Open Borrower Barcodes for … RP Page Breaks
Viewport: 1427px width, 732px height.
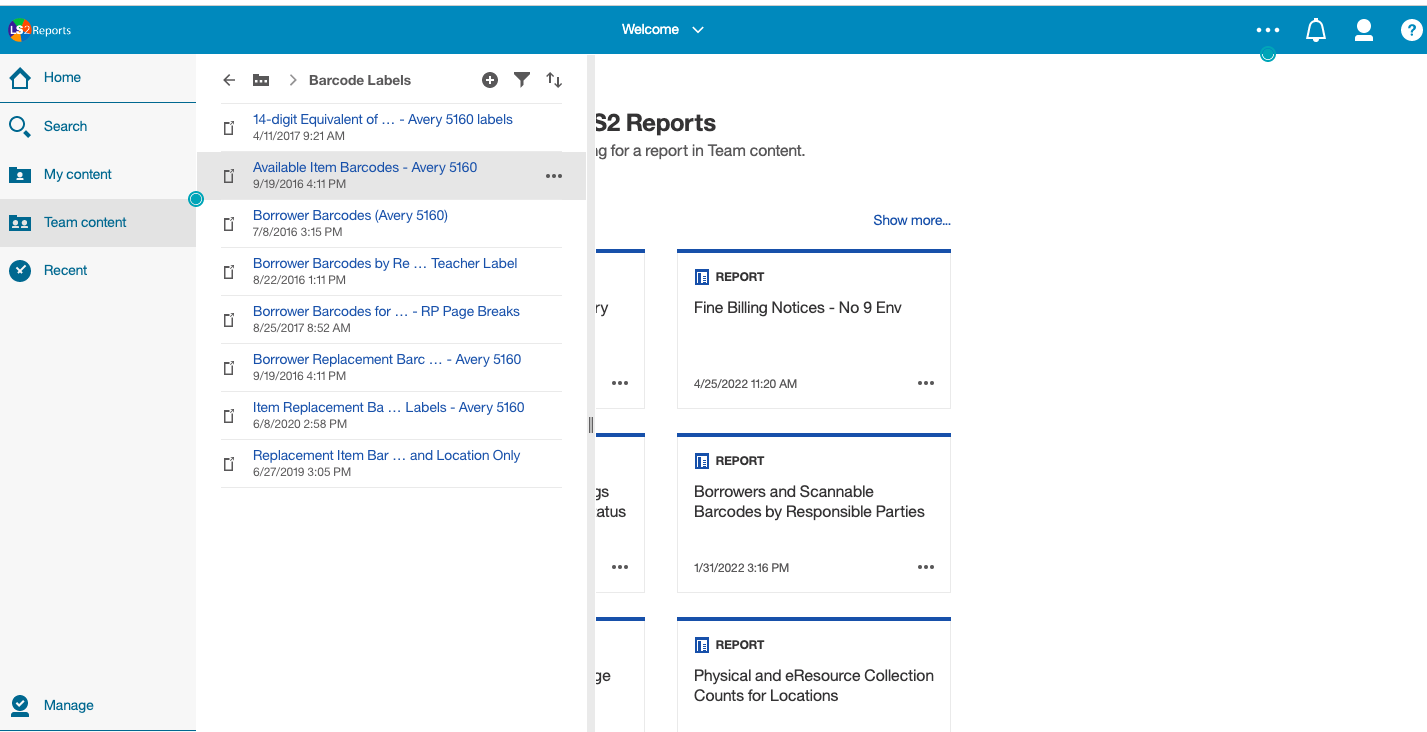(386, 311)
